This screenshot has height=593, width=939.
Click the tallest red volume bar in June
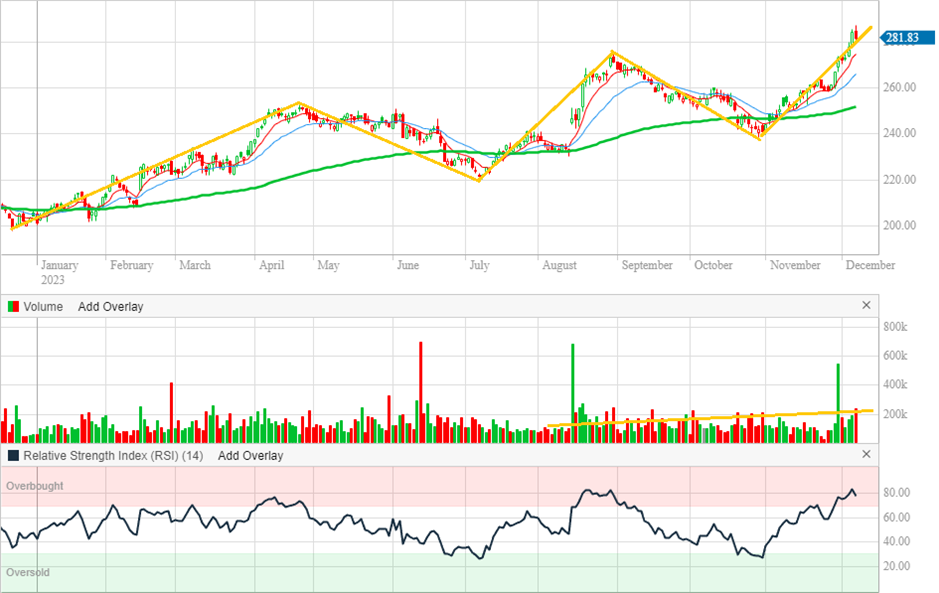pos(420,392)
